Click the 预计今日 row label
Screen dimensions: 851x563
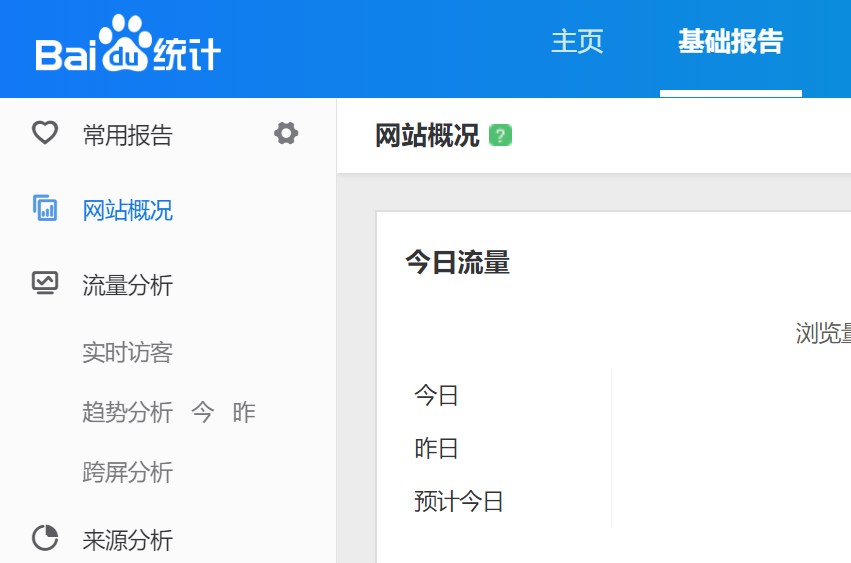coord(459,501)
